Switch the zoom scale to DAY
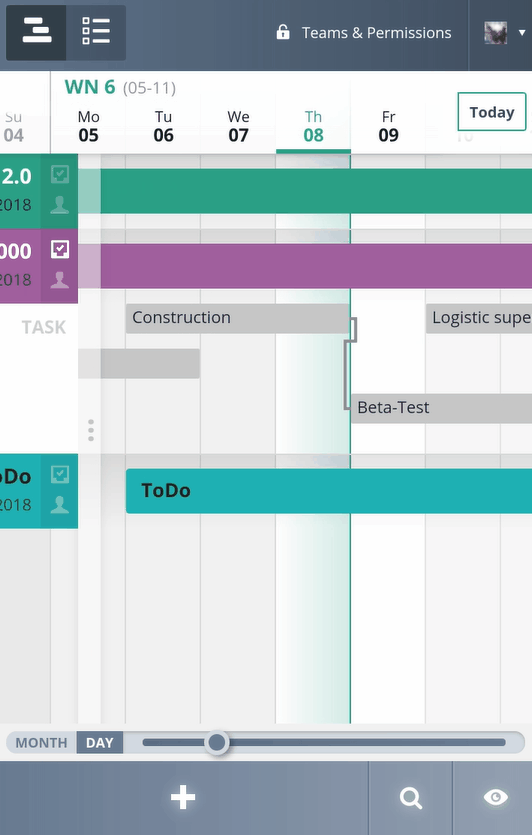Screen dimensions: 532x835 (x=100, y=742)
